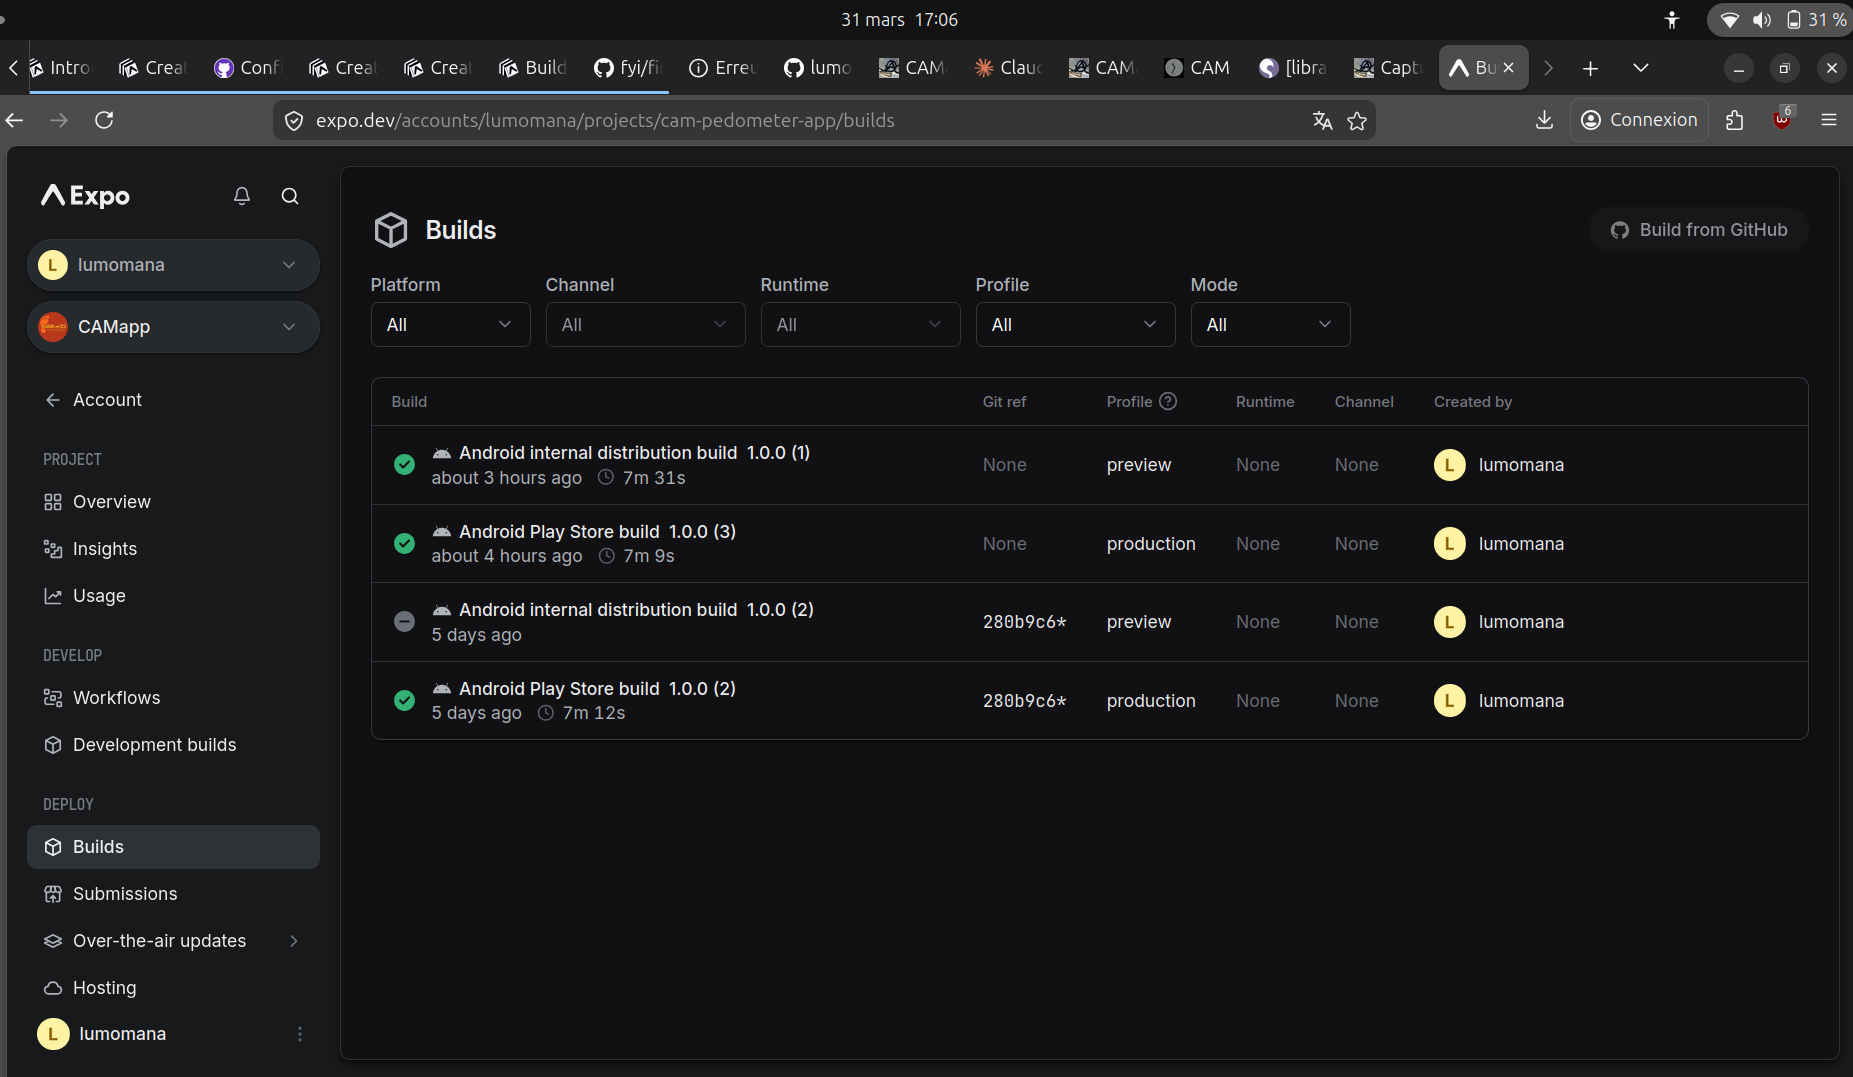The height and width of the screenshot is (1077, 1853).
Task: Expand the Over-the-air updates submenu
Action: (293, 941)
